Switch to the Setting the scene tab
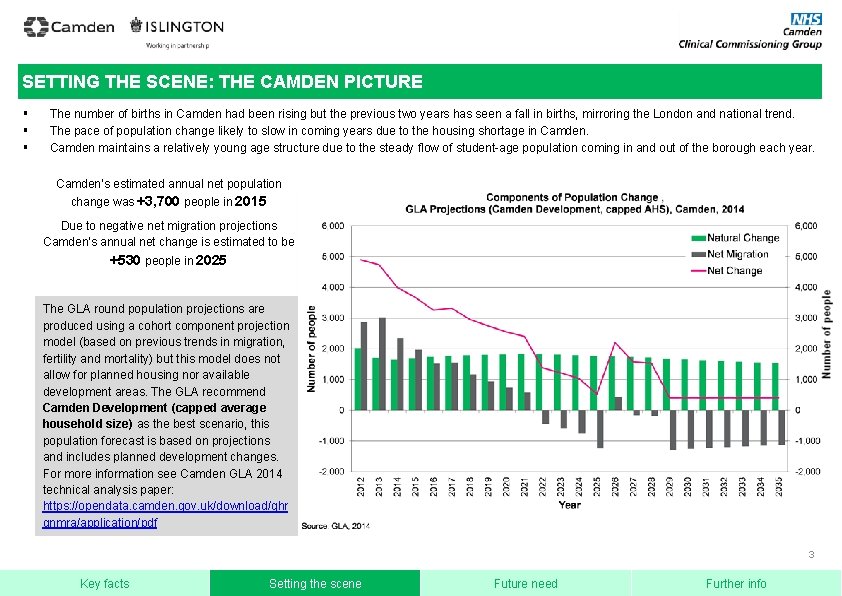This screenshot has width=842, height=596. tap(315, 583)
